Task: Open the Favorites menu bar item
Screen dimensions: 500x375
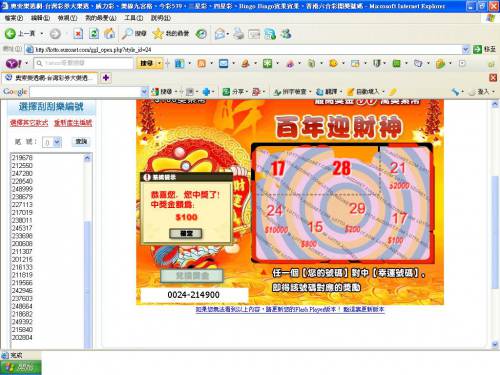Action: coord(100,18)
